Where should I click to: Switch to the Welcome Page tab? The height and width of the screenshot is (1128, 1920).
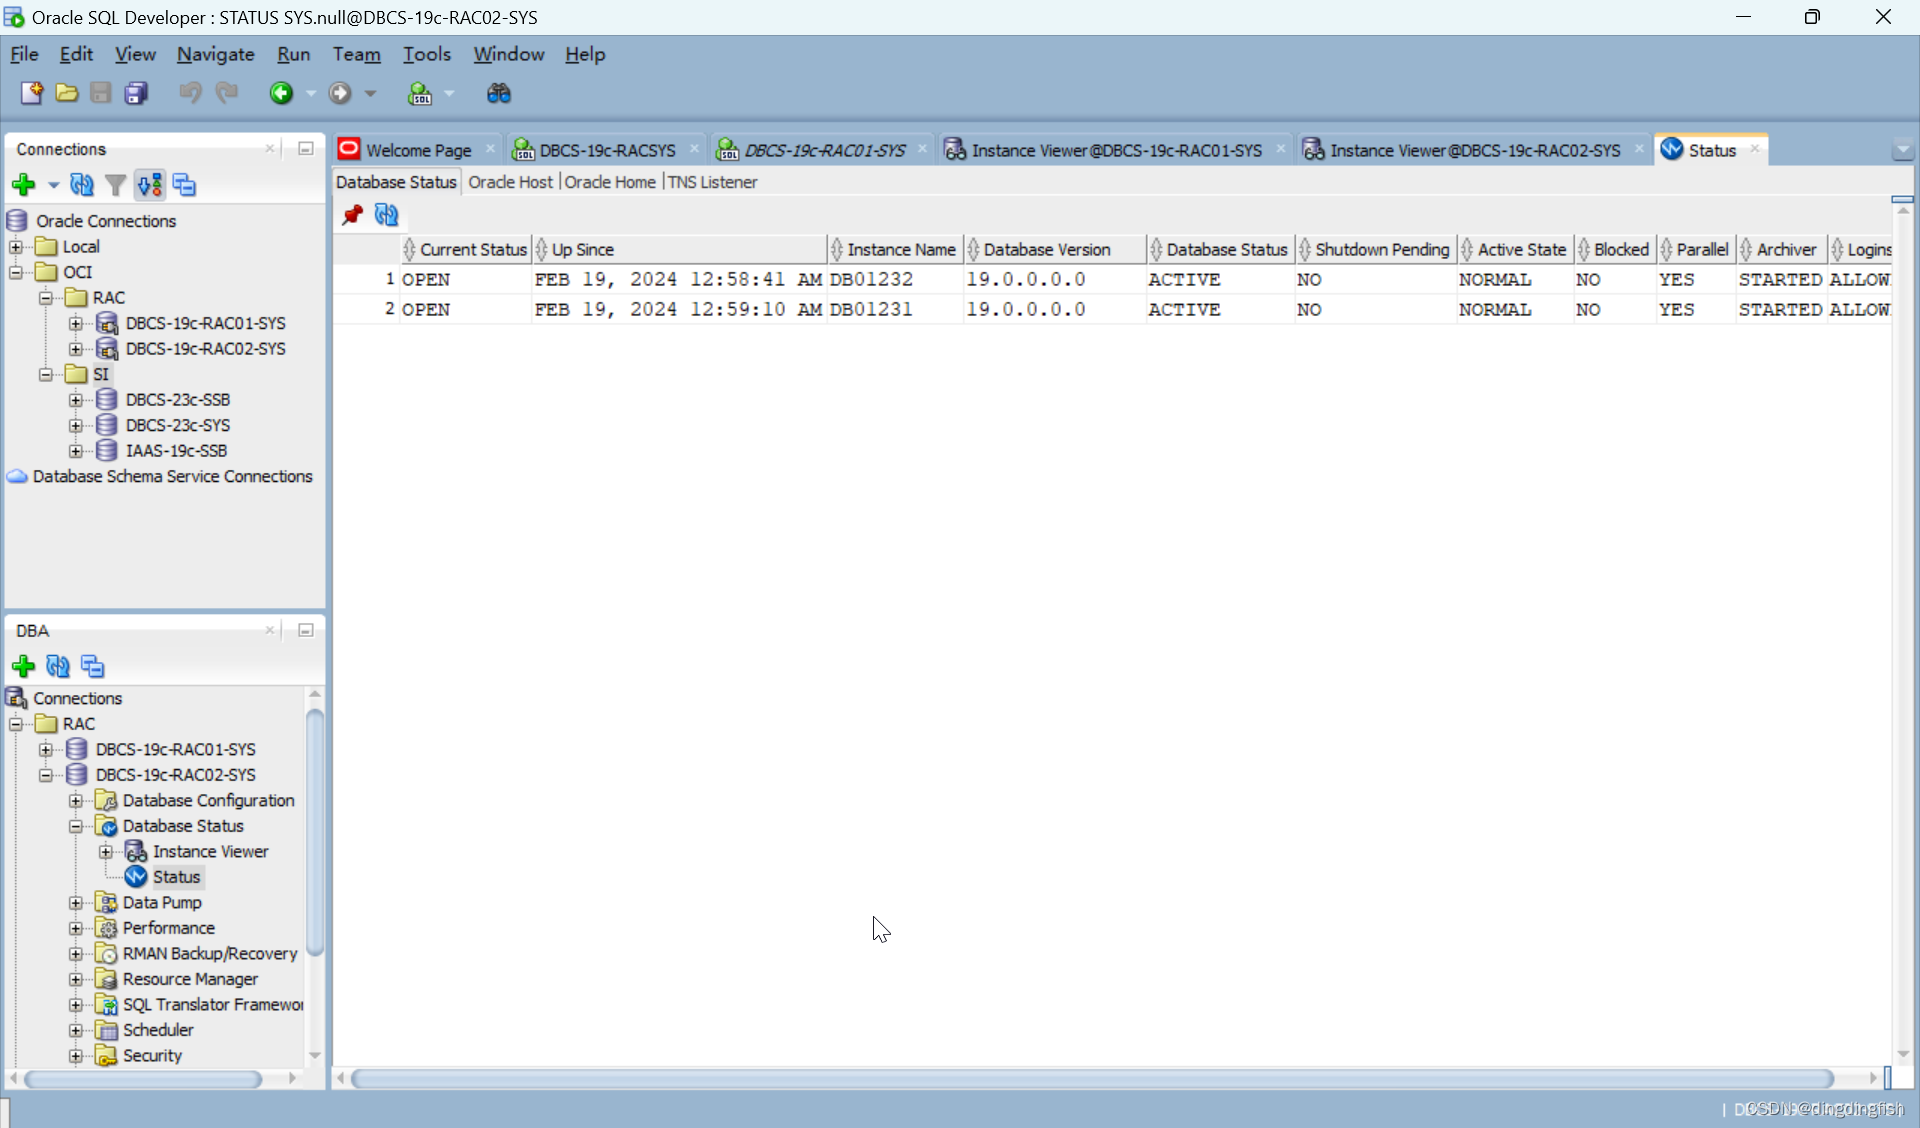(x=418, y=150)
